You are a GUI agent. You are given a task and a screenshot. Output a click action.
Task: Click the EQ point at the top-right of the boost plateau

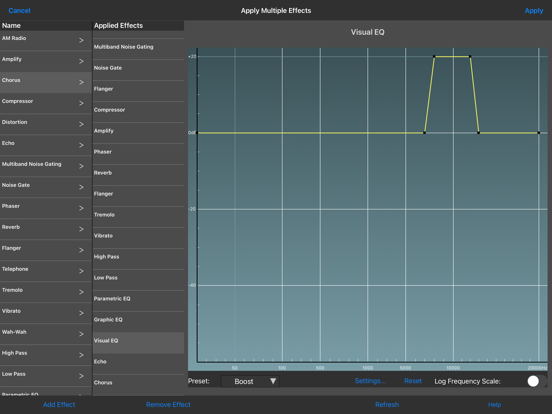(470, 56)
